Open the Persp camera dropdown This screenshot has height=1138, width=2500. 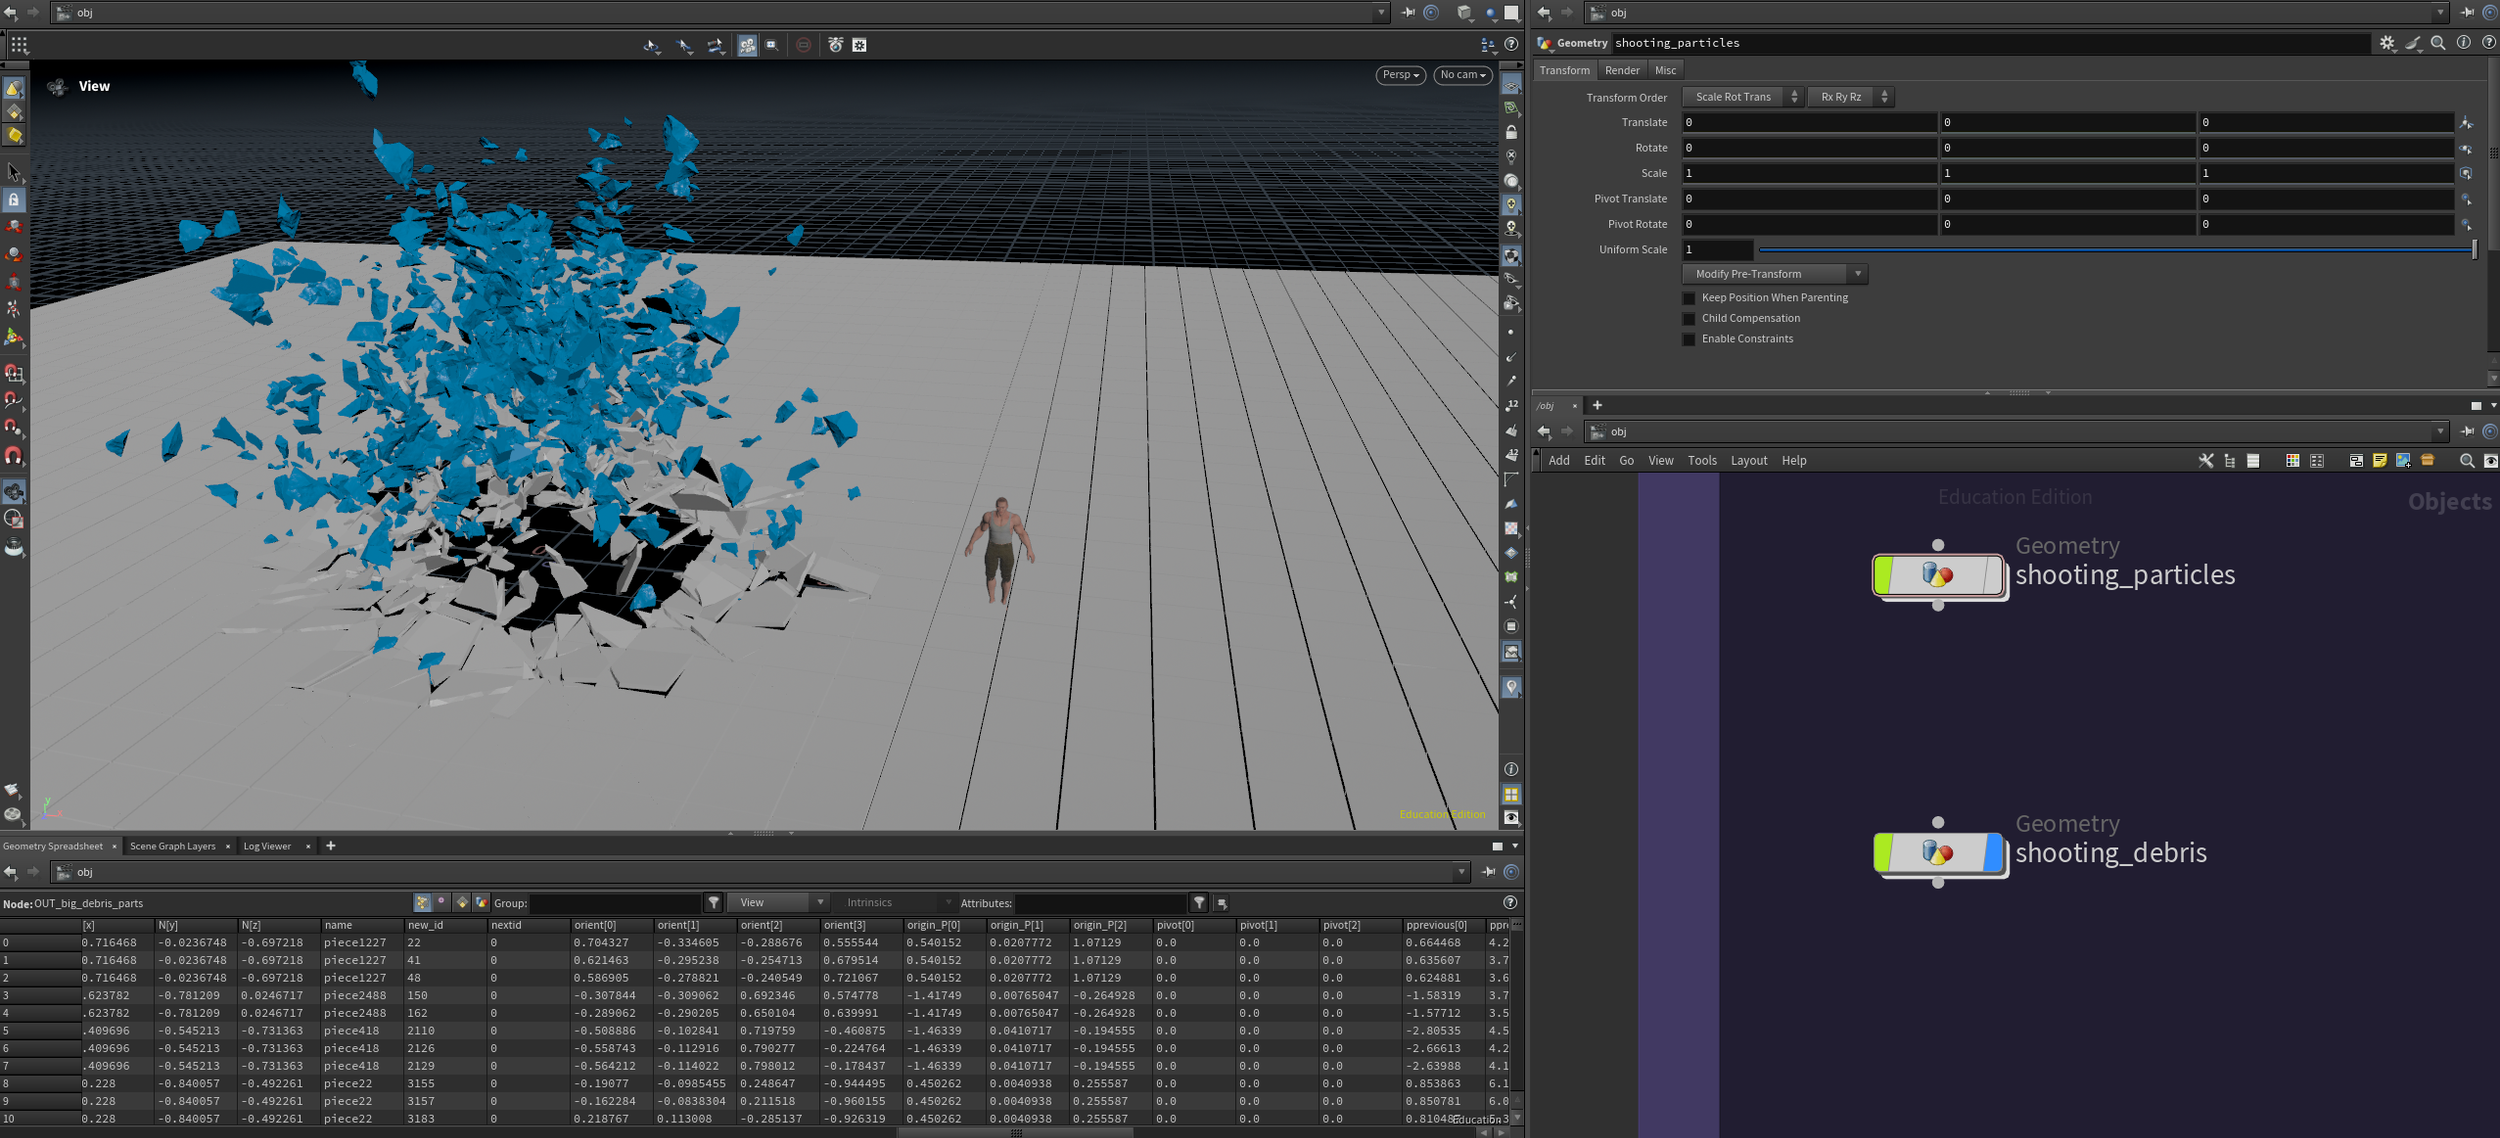click(x=1400, y=75)
